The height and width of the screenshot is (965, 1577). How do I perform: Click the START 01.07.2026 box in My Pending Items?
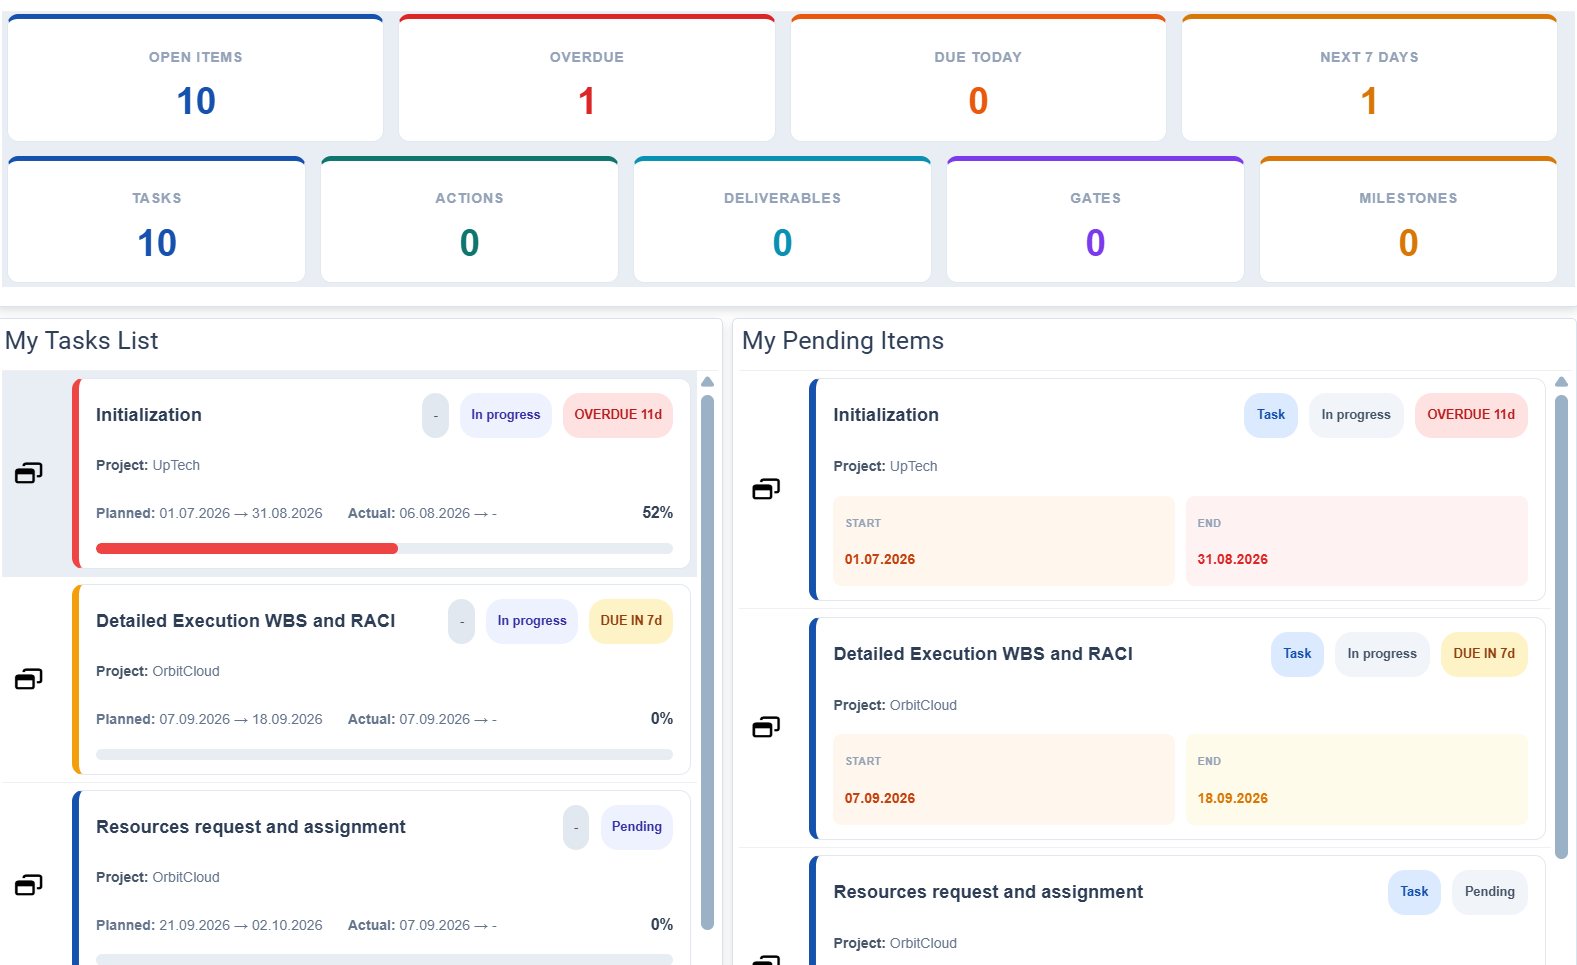(x=1004, y=541)
